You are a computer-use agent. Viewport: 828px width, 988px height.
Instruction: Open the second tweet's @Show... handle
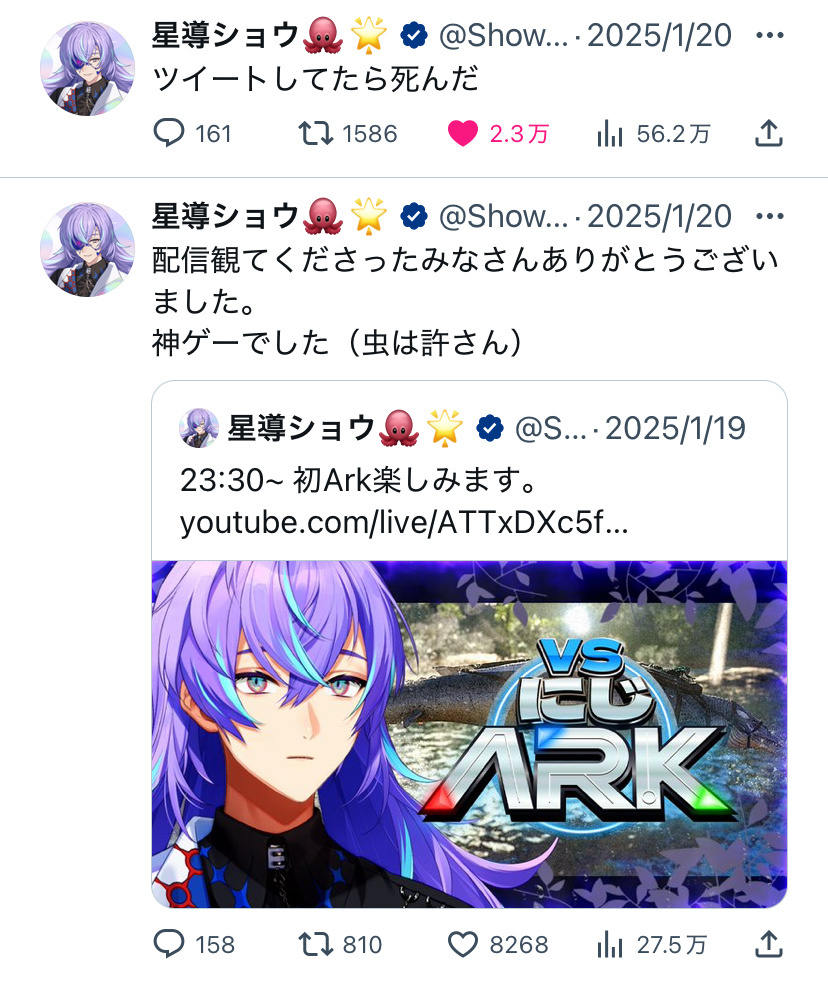click(503, 216)
